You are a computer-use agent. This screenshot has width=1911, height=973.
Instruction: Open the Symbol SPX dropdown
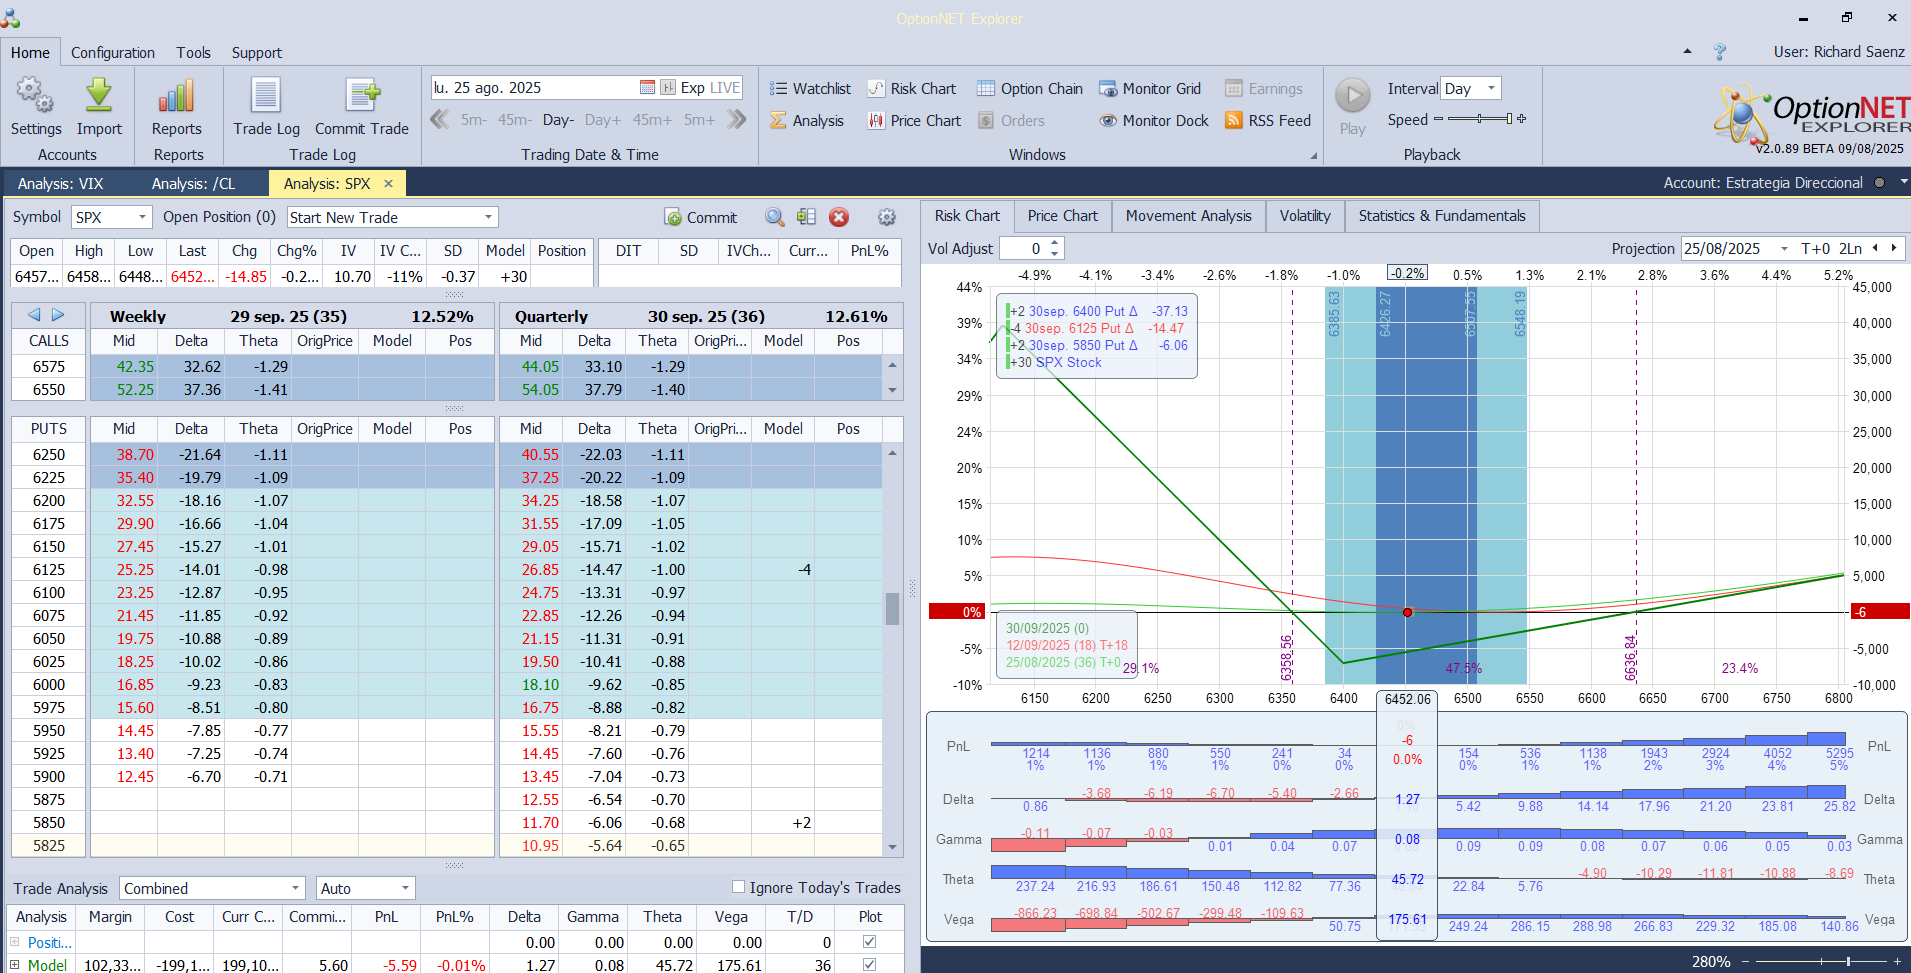click(x=142, y=217)
